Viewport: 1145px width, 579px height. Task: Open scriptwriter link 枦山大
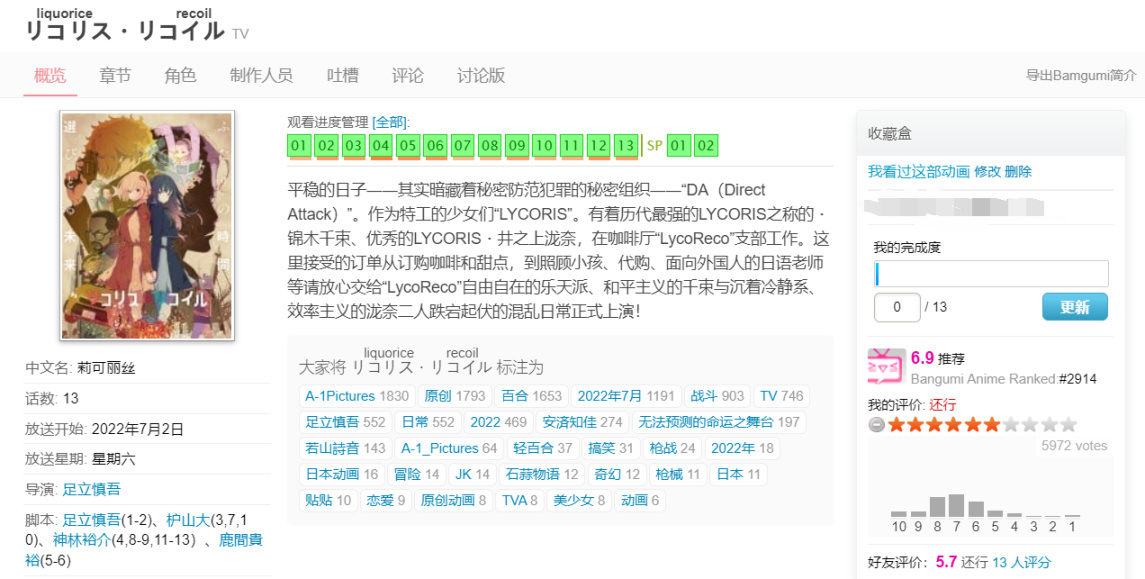point(188,520)
